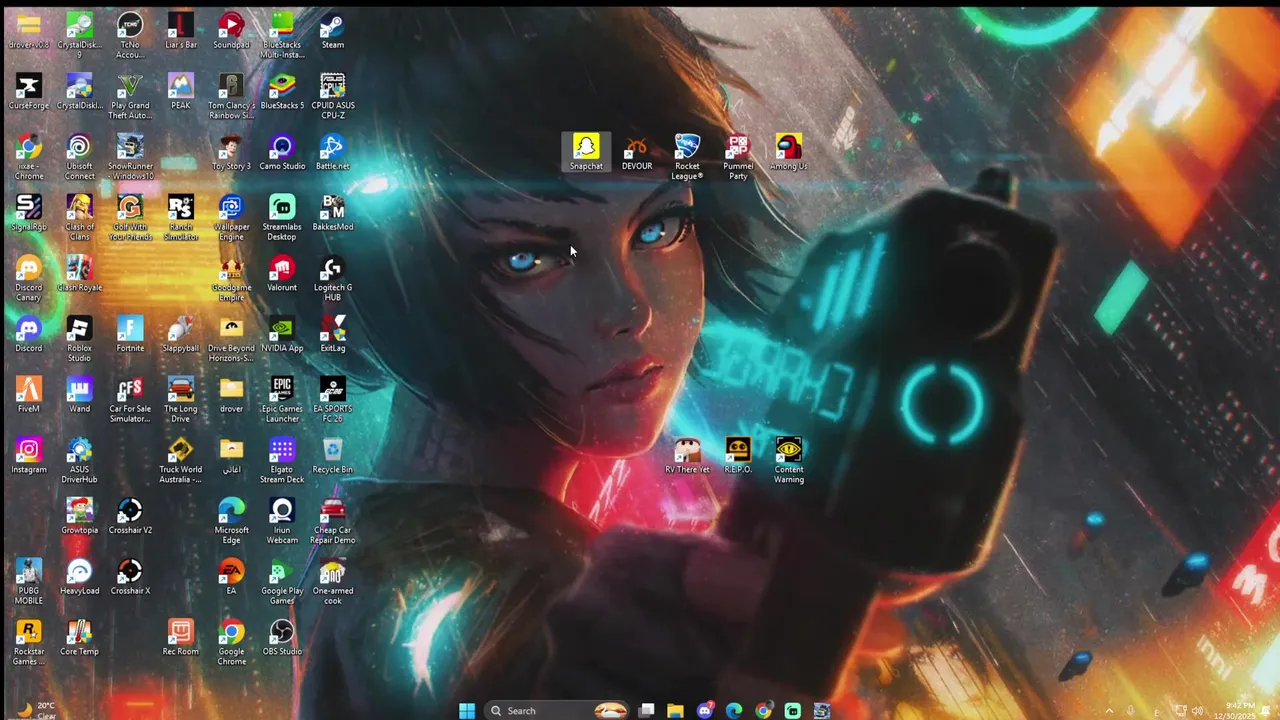Select Golf With Your Friends icon

click(x=130, y=218)
